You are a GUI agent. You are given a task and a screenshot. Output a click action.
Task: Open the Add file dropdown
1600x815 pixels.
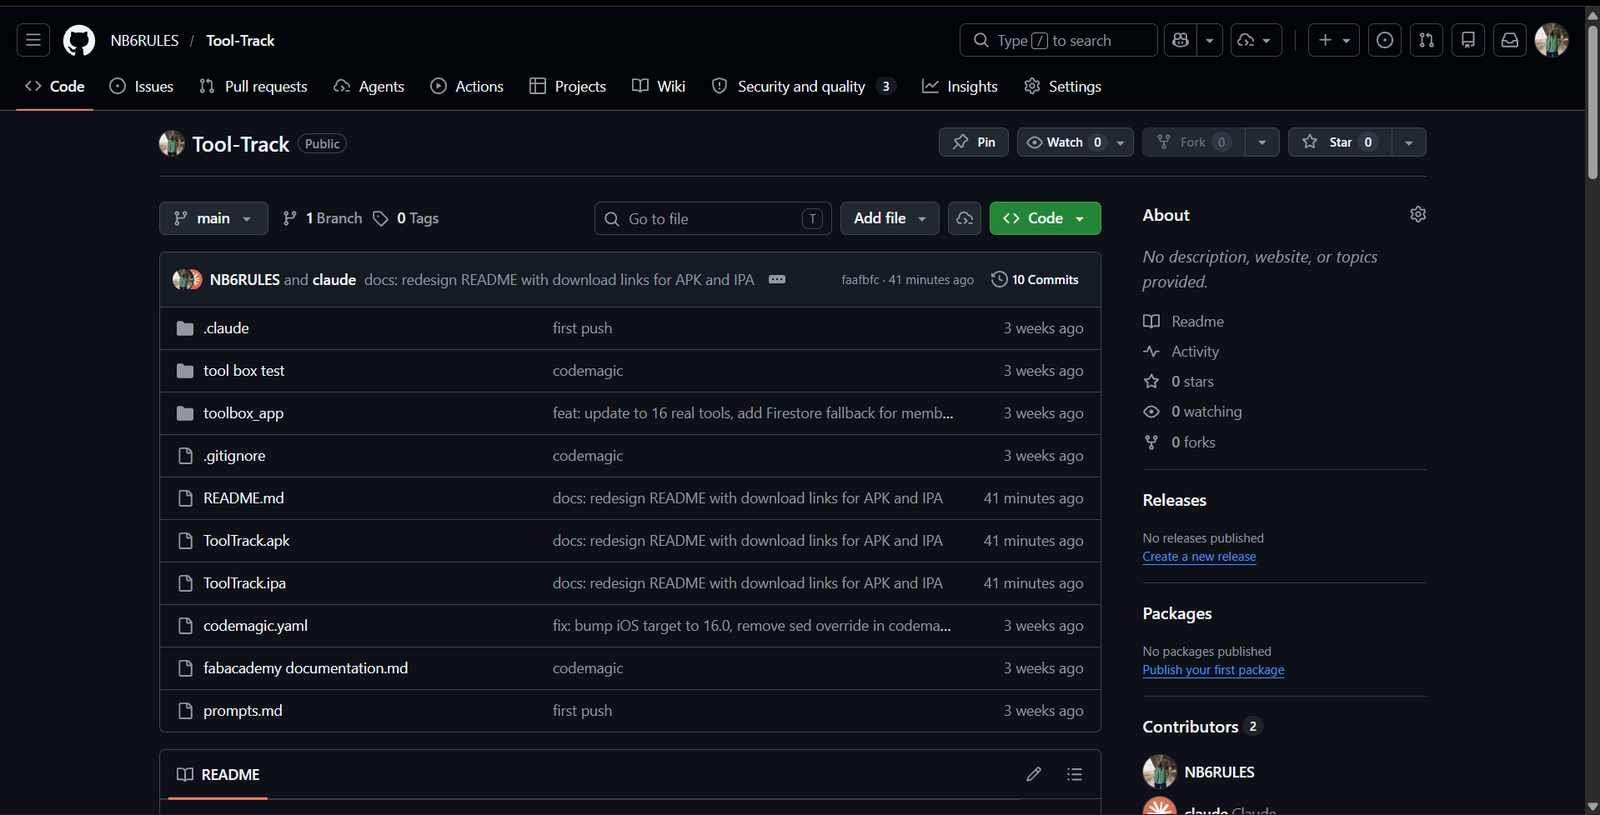890,218
